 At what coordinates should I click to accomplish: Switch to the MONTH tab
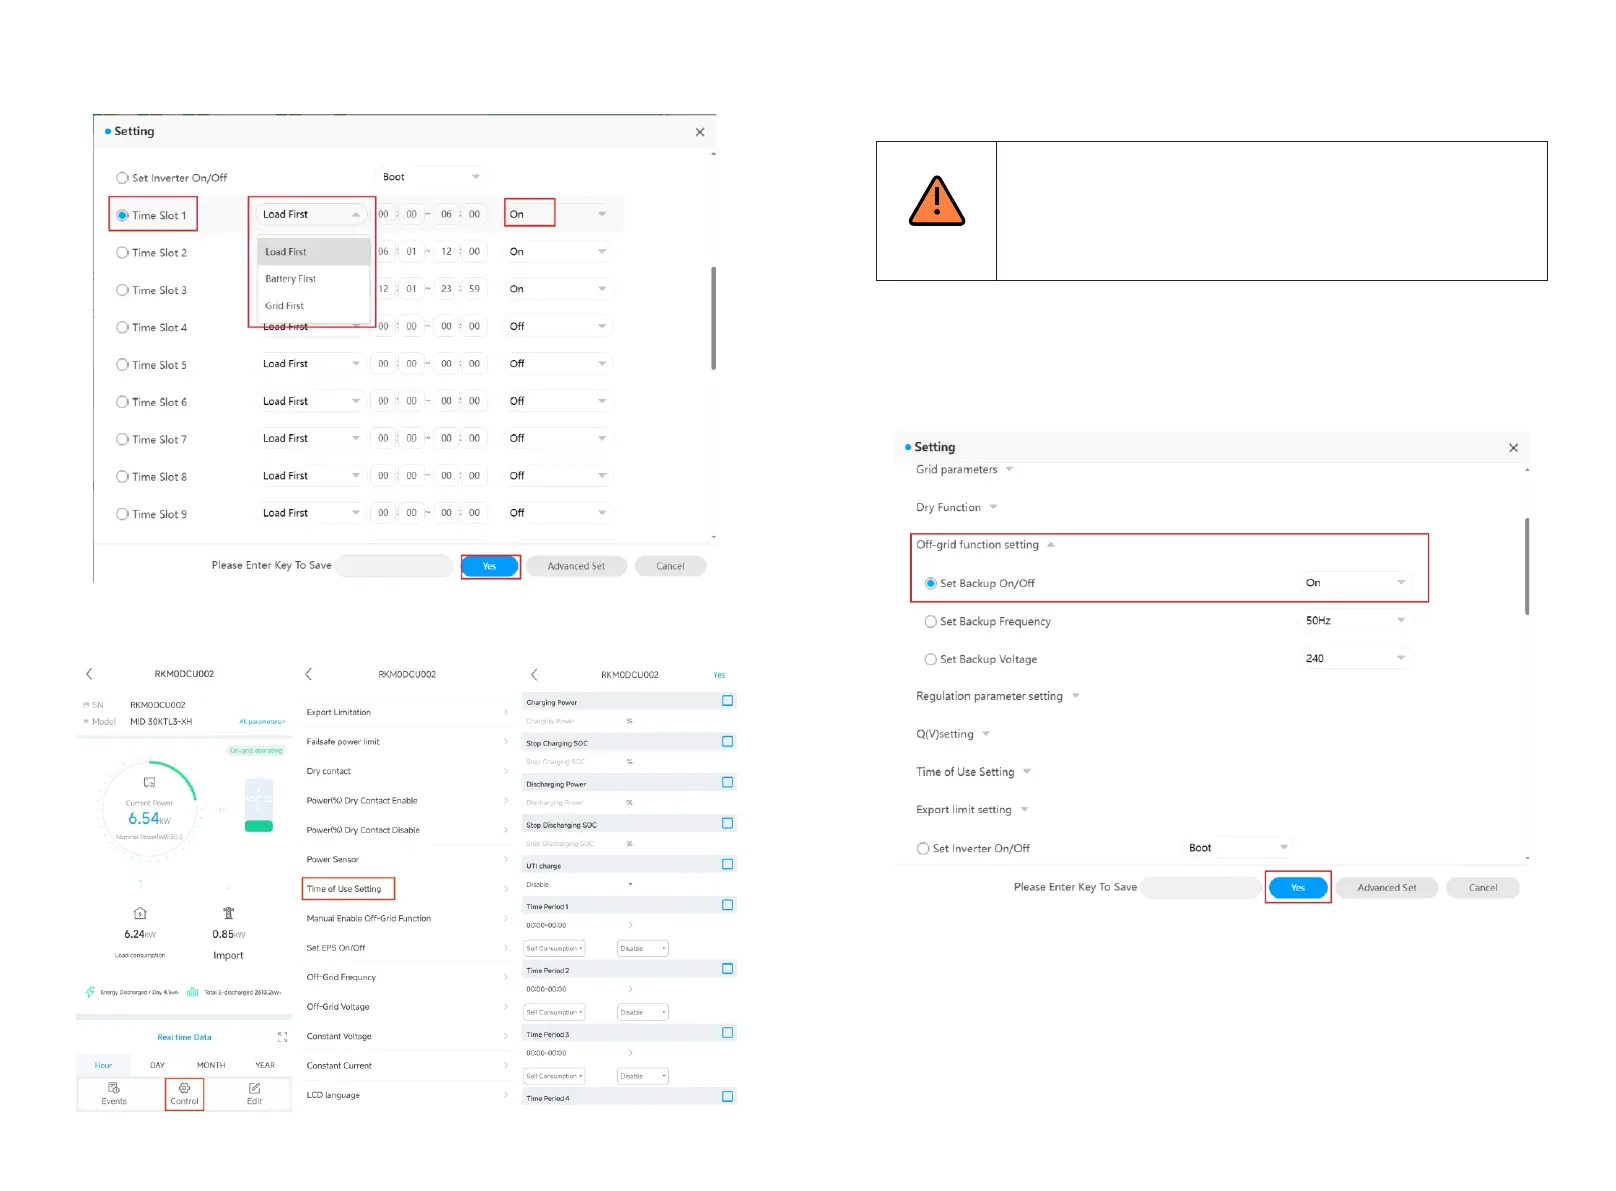pos(211,1065)
